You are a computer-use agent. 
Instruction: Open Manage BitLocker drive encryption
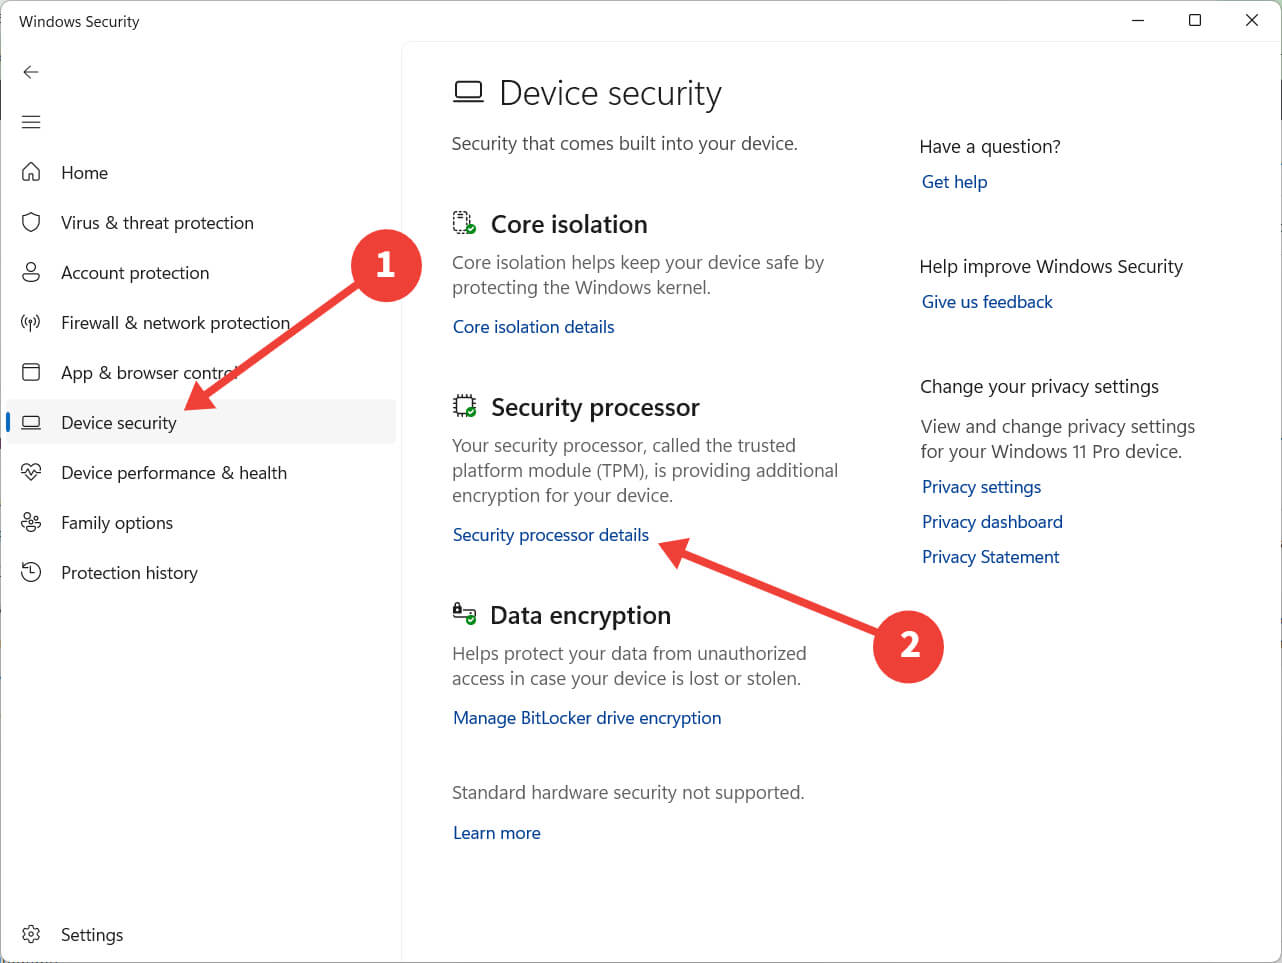[x=587, y=717]
